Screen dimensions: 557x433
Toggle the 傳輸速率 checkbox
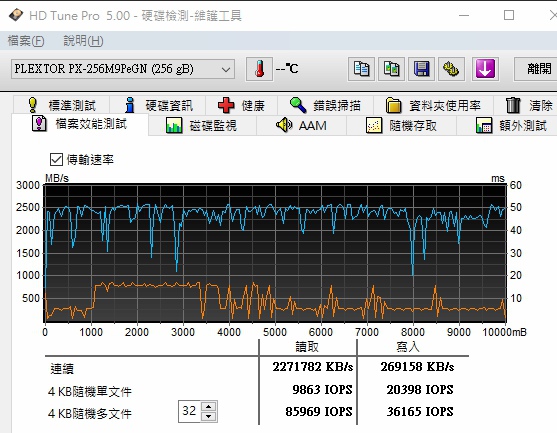(x=56, y=159)
